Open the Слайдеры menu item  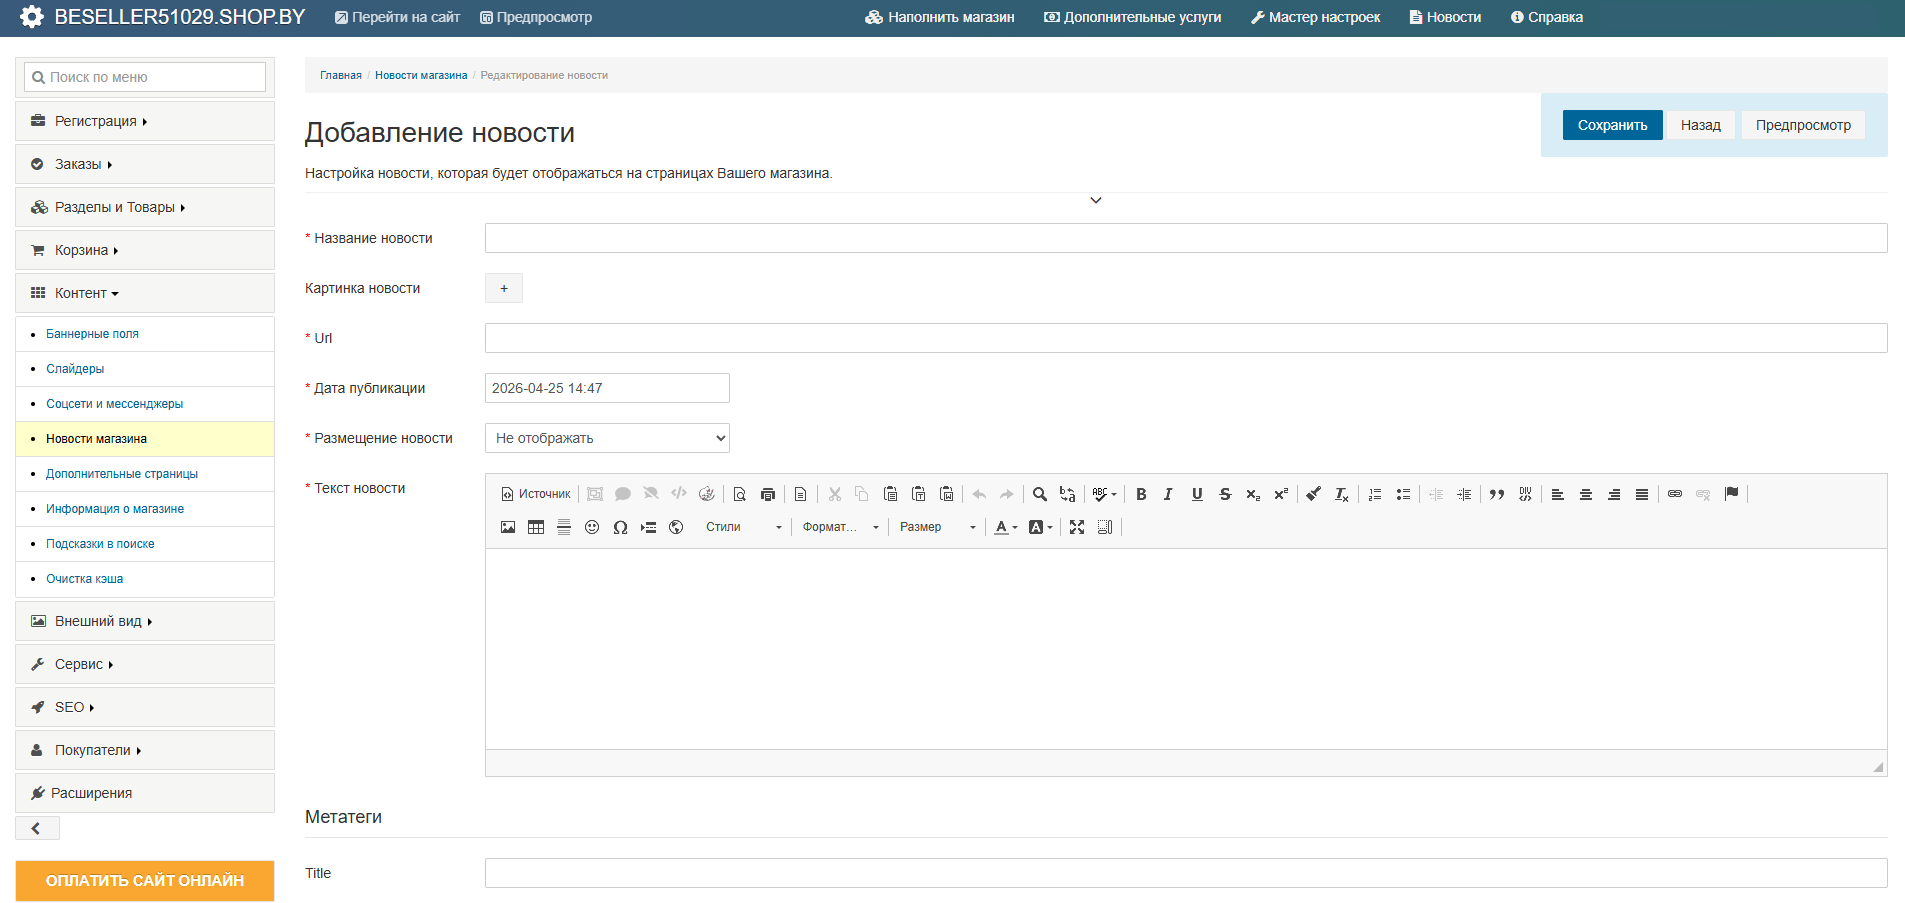coord(75,369)
